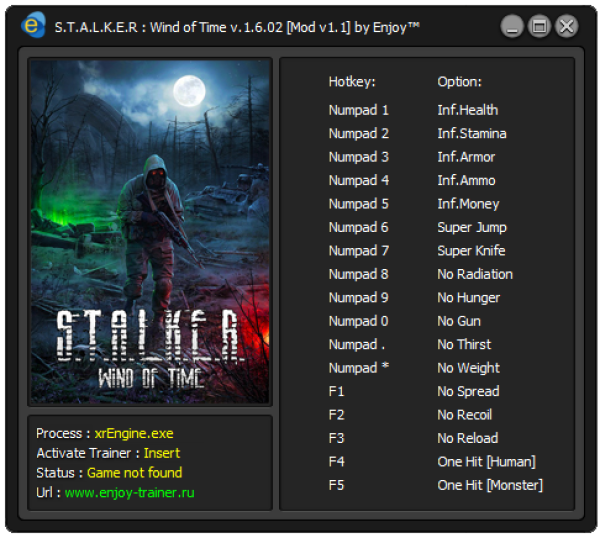This screenshot has width=600, height=538.
Task: Select the 'Inf.Stamina' option
Action: pyautogui.click(x=472, y=134)
